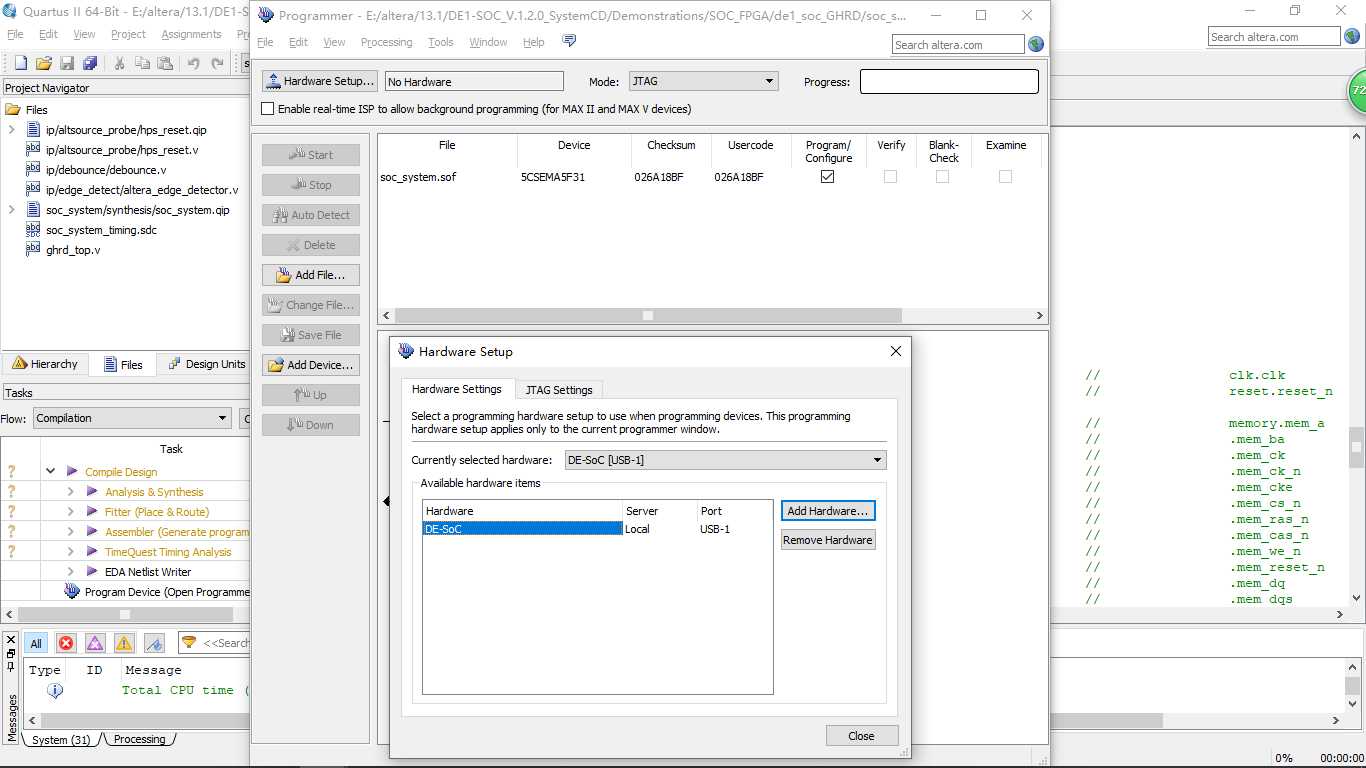Select ip/debounce/debounce.v in file list
The image size is (1366, 768).
pos(106,169)
